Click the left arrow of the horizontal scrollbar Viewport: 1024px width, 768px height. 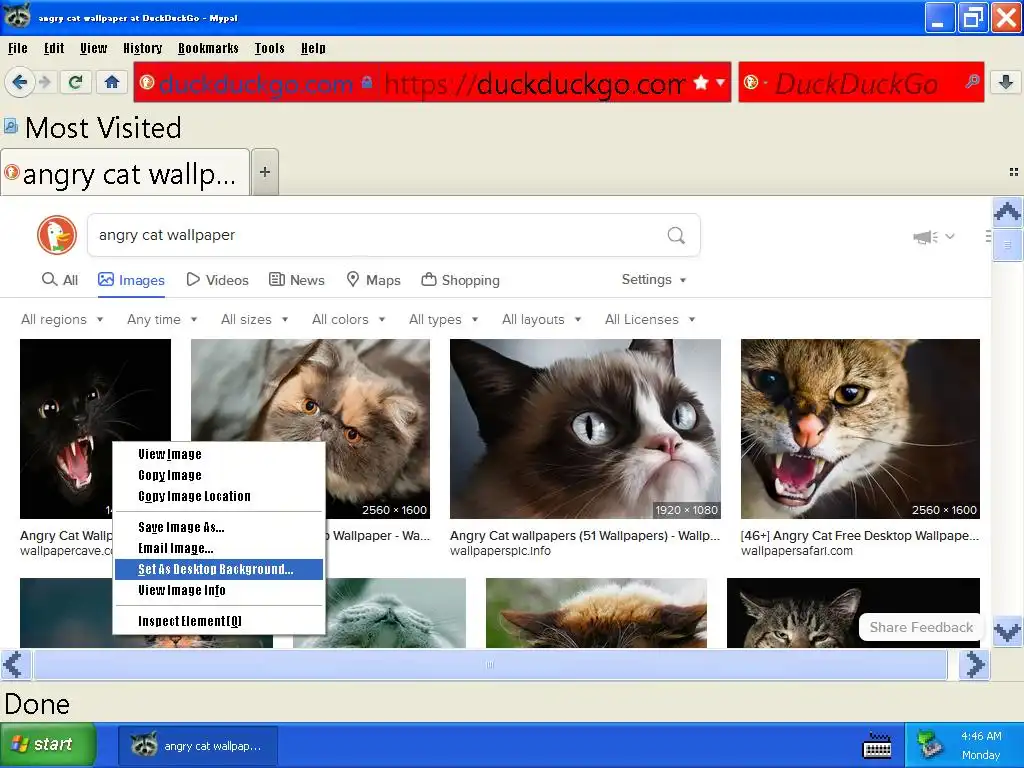16,665
